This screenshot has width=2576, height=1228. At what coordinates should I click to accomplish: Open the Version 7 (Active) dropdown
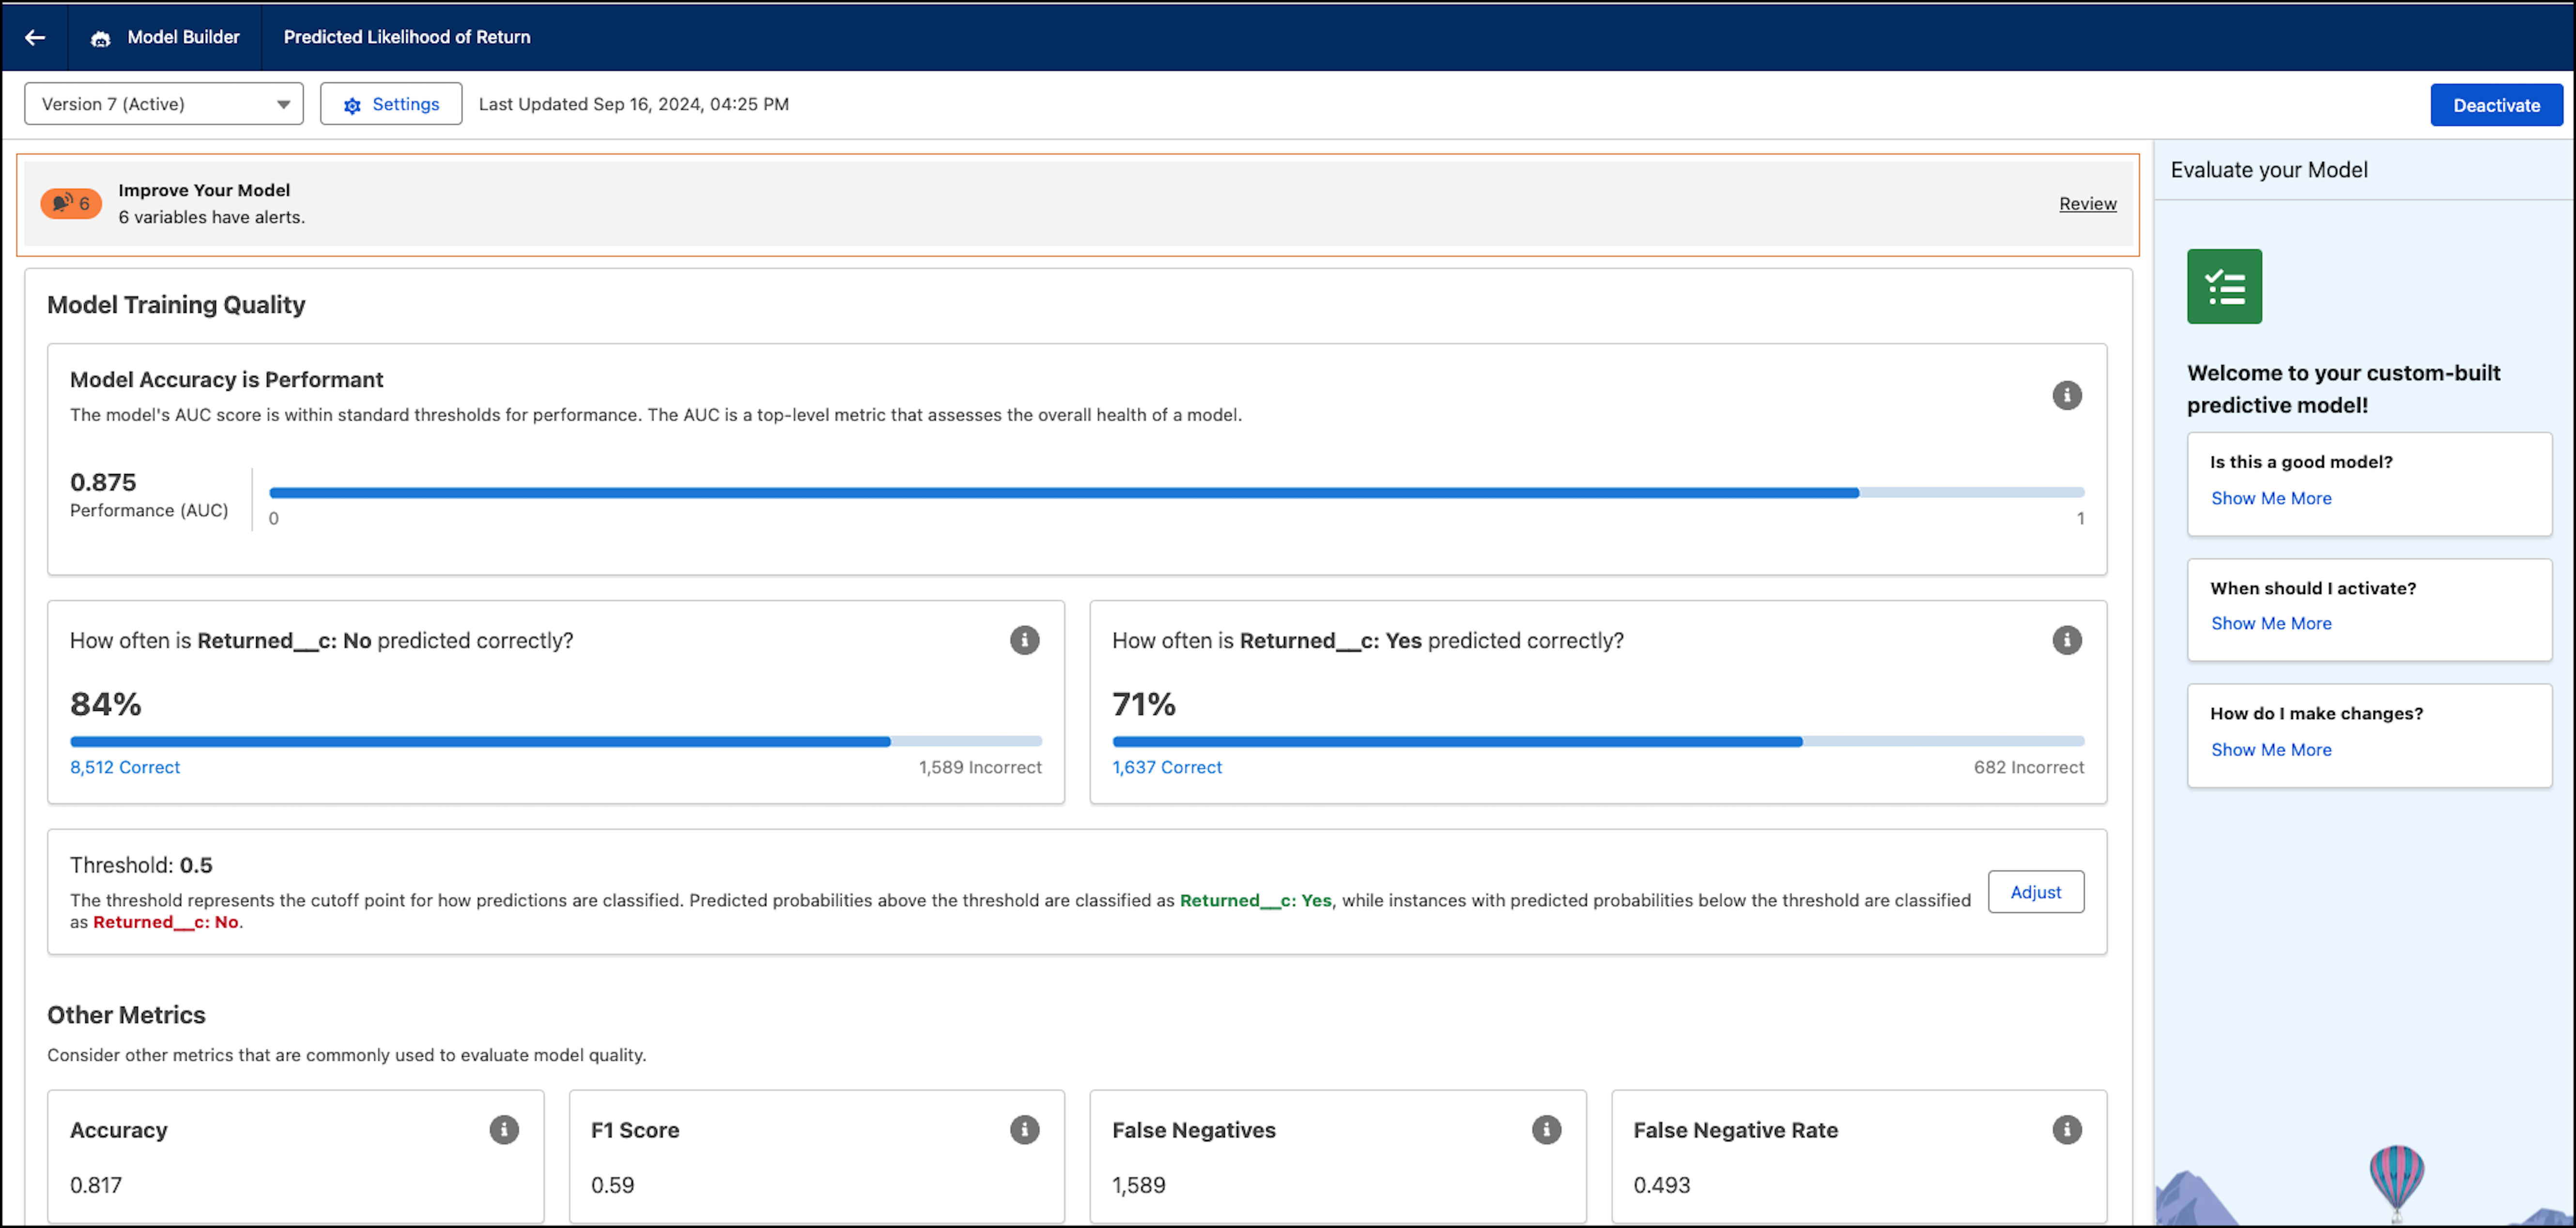(164, 104)
